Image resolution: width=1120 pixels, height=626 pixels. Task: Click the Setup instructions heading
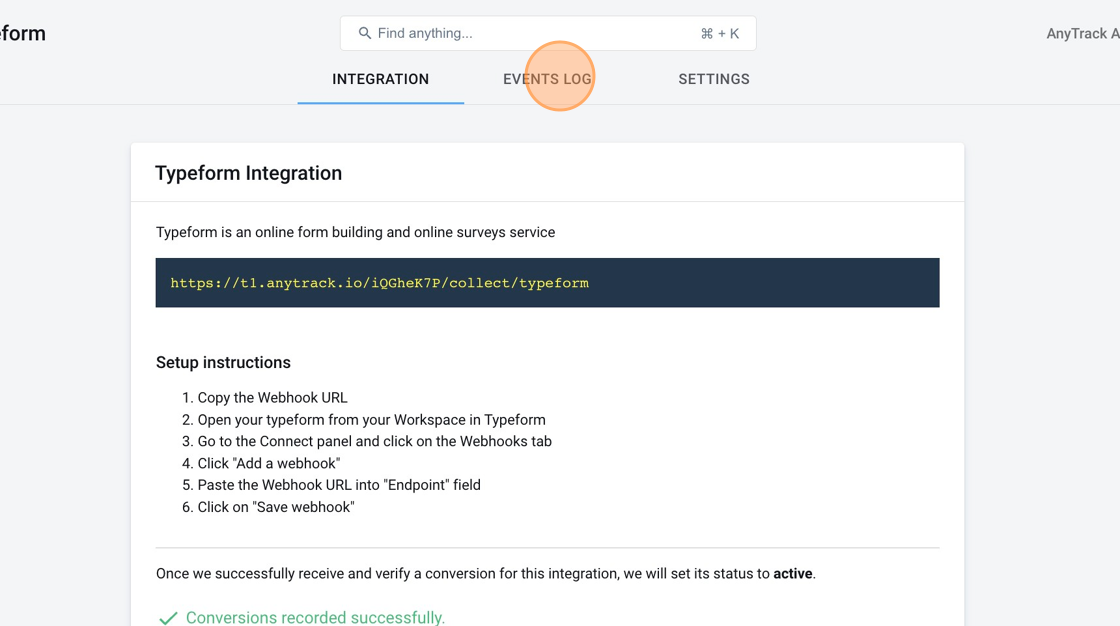pos(223,362)
